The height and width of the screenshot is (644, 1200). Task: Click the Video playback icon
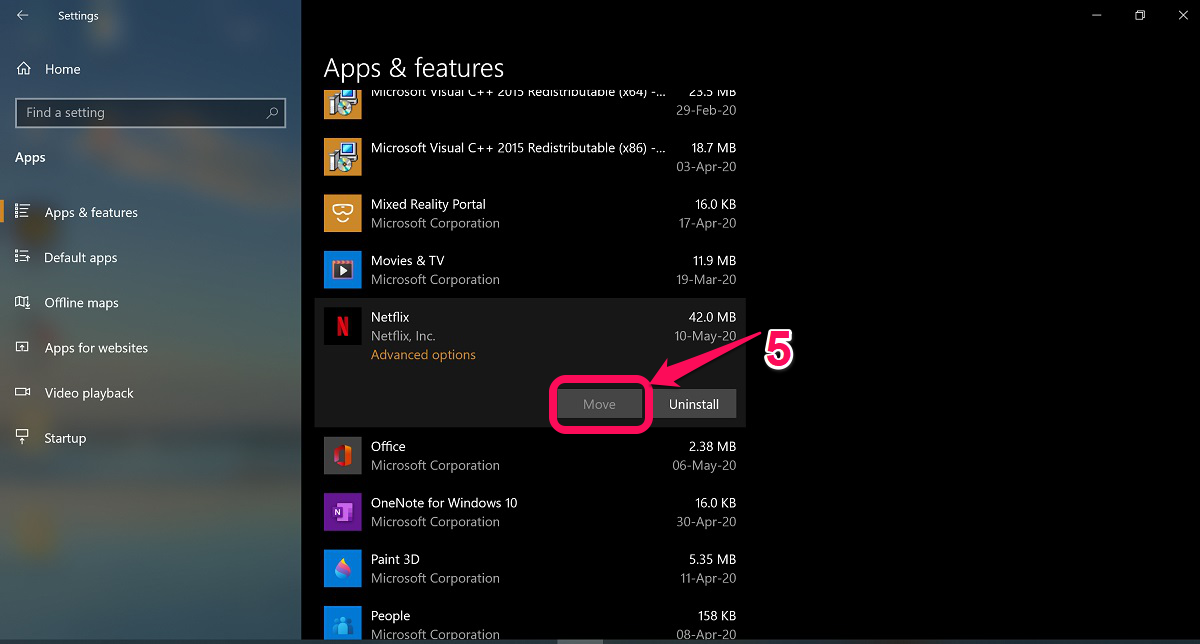[23, 393]
